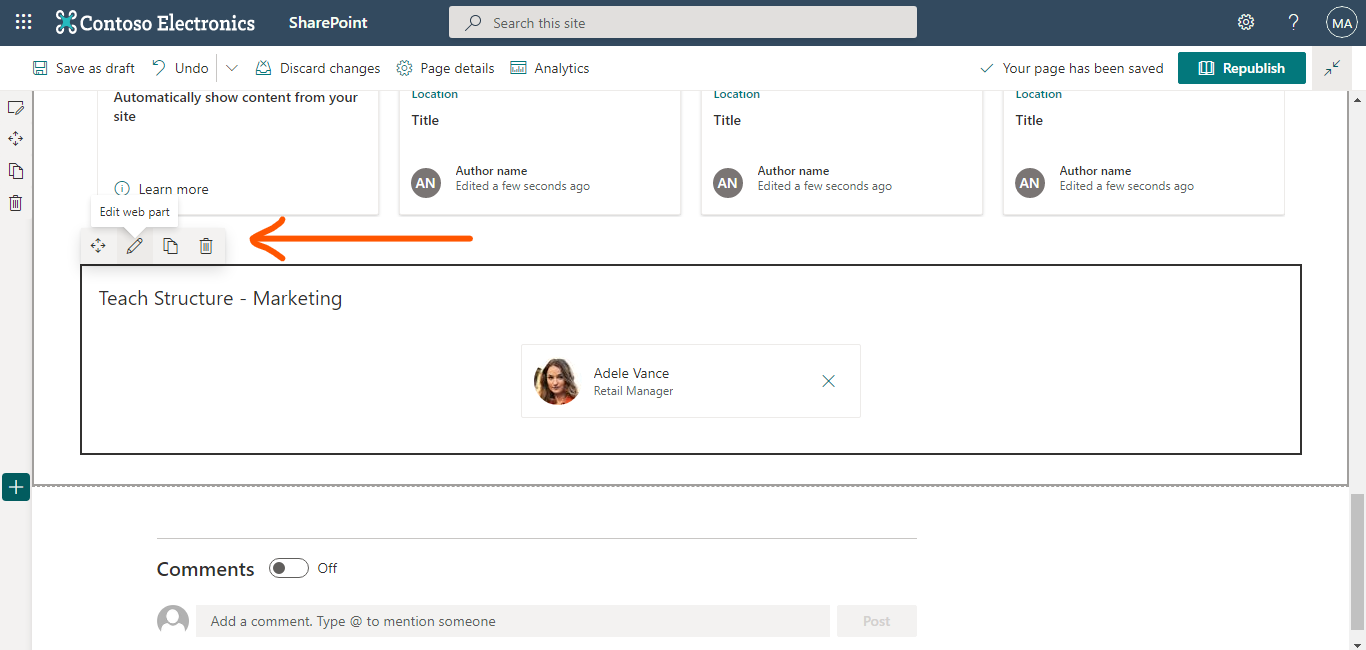
Task: Expand the Undo options dropdown
Action: (x=231, y=67)
